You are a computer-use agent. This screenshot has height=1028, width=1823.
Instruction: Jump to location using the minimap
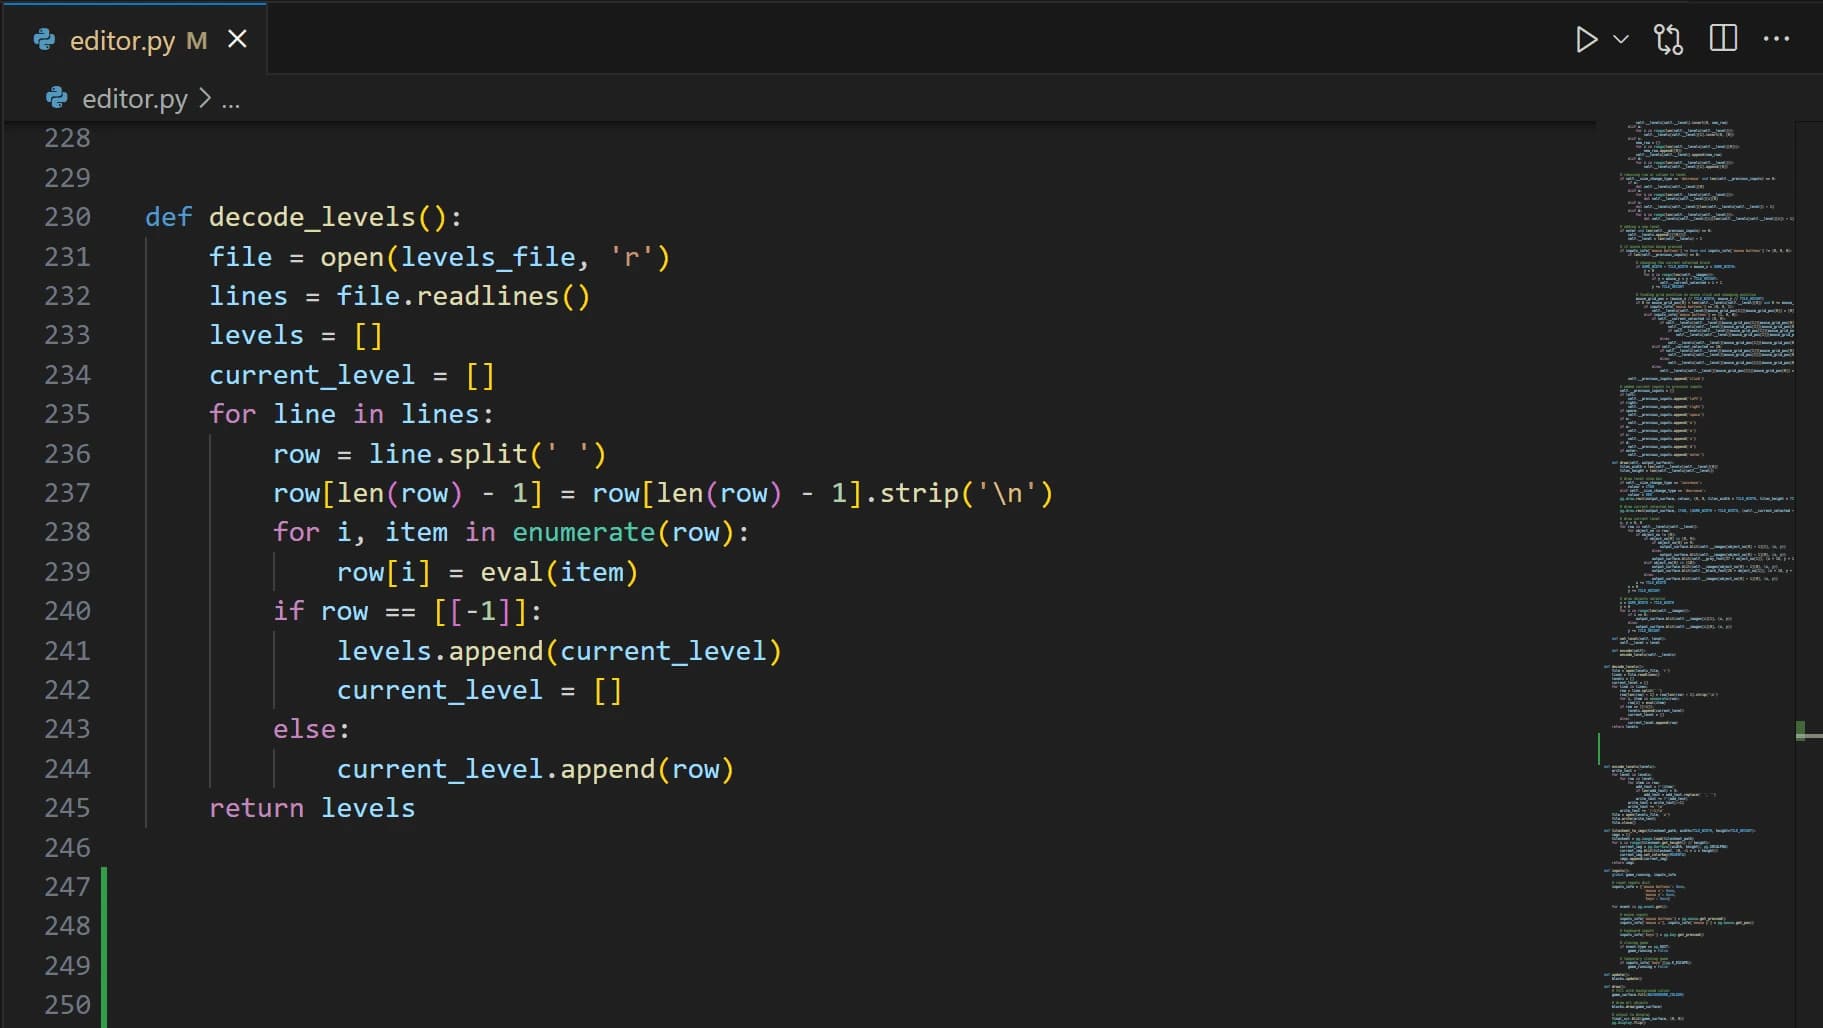pos(1694,500)
